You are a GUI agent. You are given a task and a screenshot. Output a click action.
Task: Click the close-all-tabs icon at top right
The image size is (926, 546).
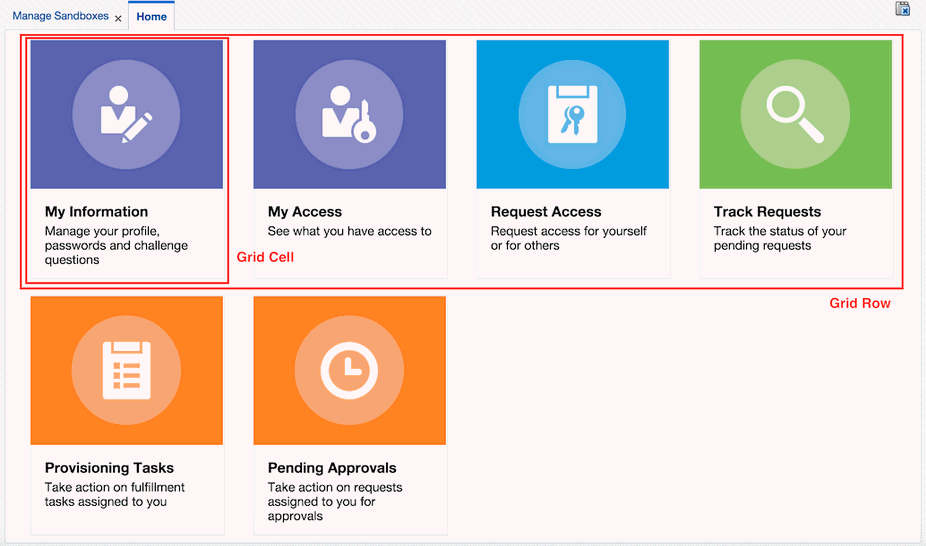click(x=902, y=9)
